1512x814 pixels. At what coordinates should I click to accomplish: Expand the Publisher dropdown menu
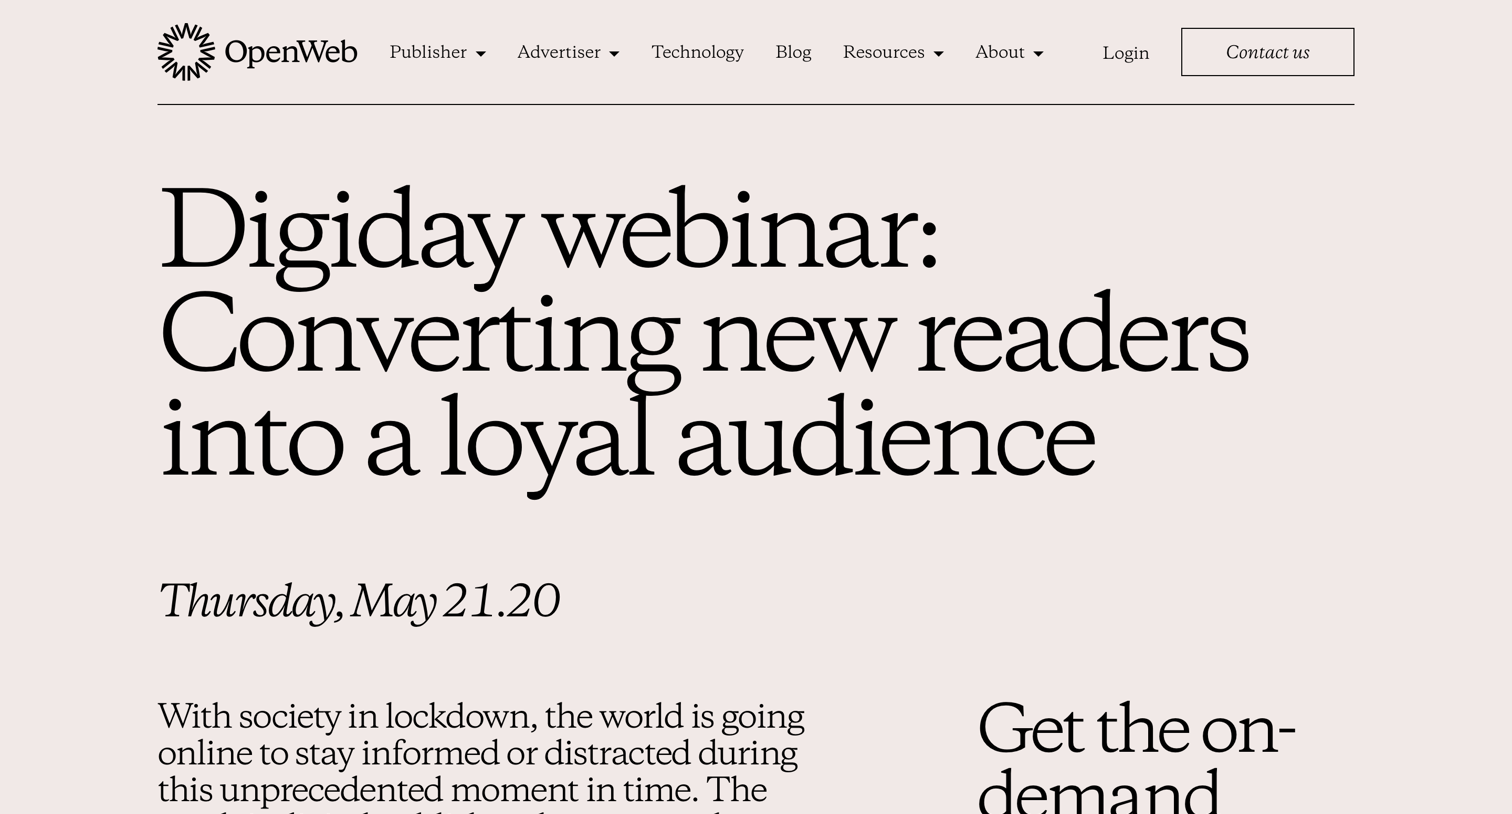(437, 52)
